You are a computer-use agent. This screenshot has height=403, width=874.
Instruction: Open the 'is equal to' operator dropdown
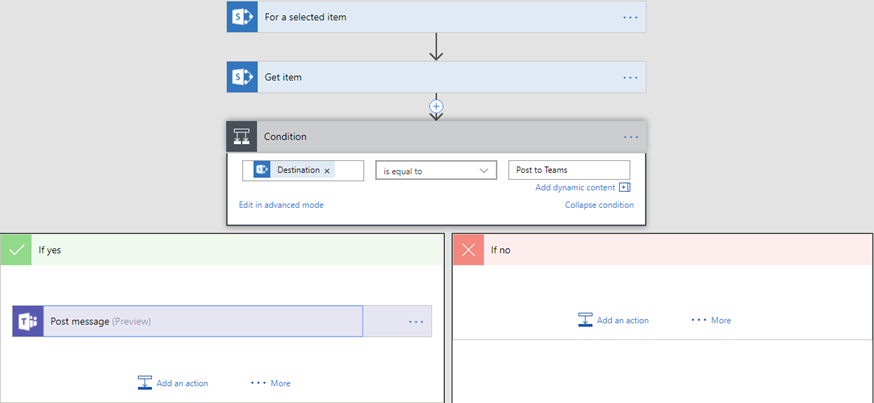tap(436, 171)
